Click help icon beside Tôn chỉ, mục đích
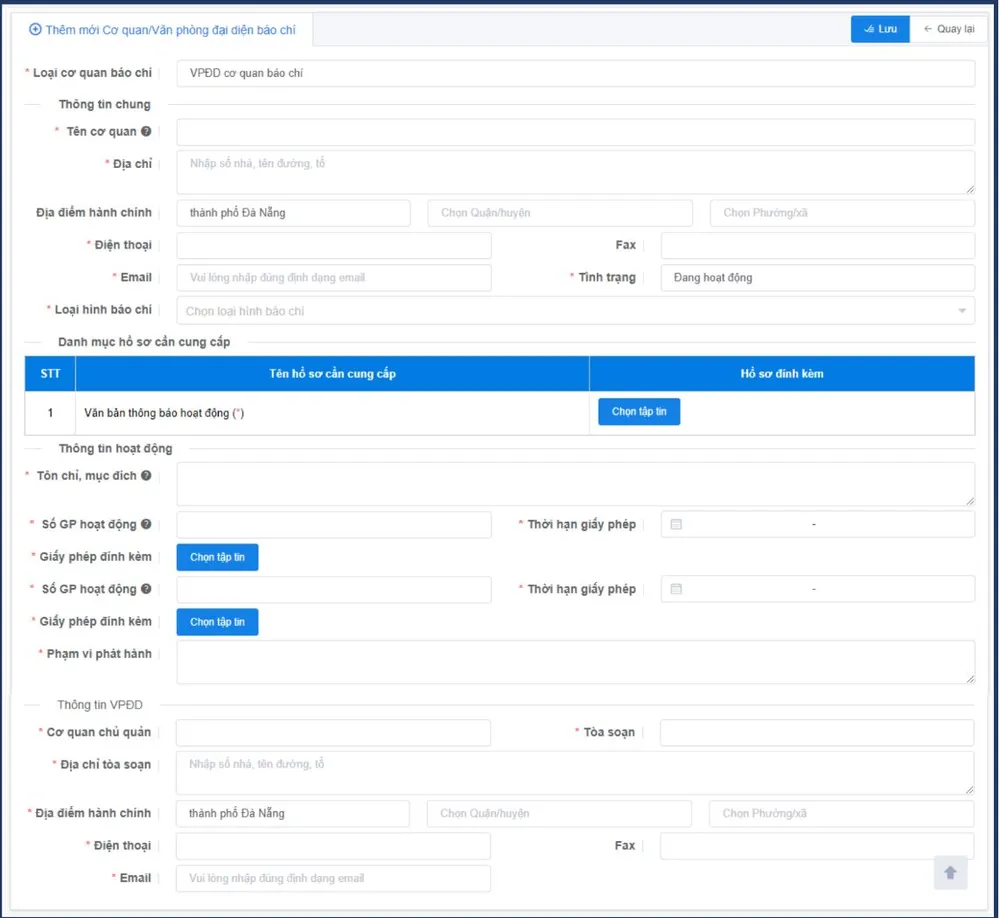This screenshot has width=1000, height=918. pyautogui.click(x=147, y=476)
